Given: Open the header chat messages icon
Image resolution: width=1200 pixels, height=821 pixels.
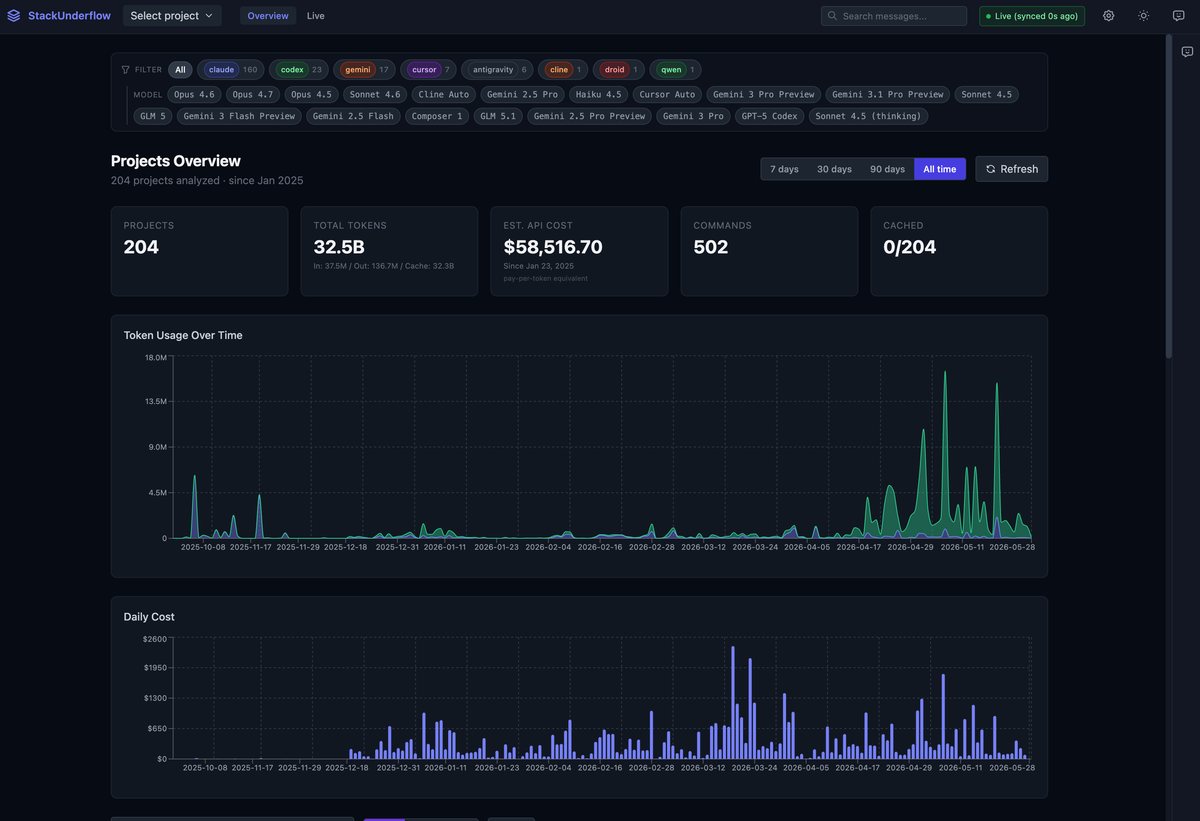Looking at the screenshot, I should point(1178,15).
